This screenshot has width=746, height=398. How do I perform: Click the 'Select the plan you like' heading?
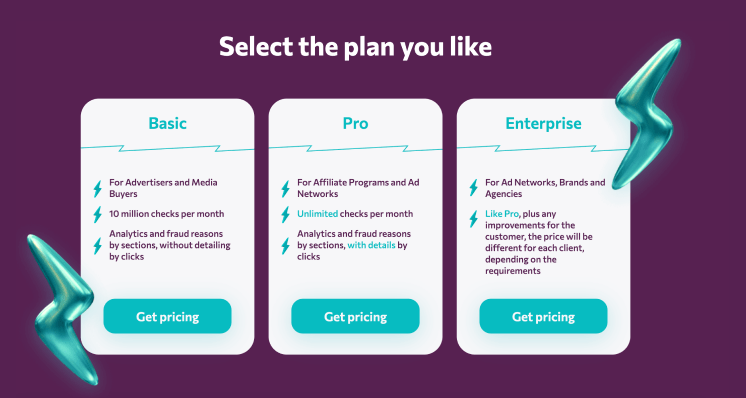[355, 47]
